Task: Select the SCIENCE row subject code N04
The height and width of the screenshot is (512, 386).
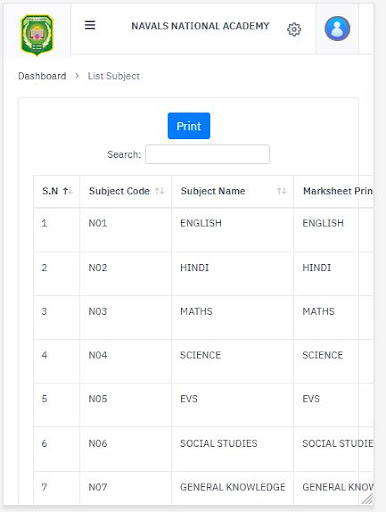Action: [x=98, y=355]
